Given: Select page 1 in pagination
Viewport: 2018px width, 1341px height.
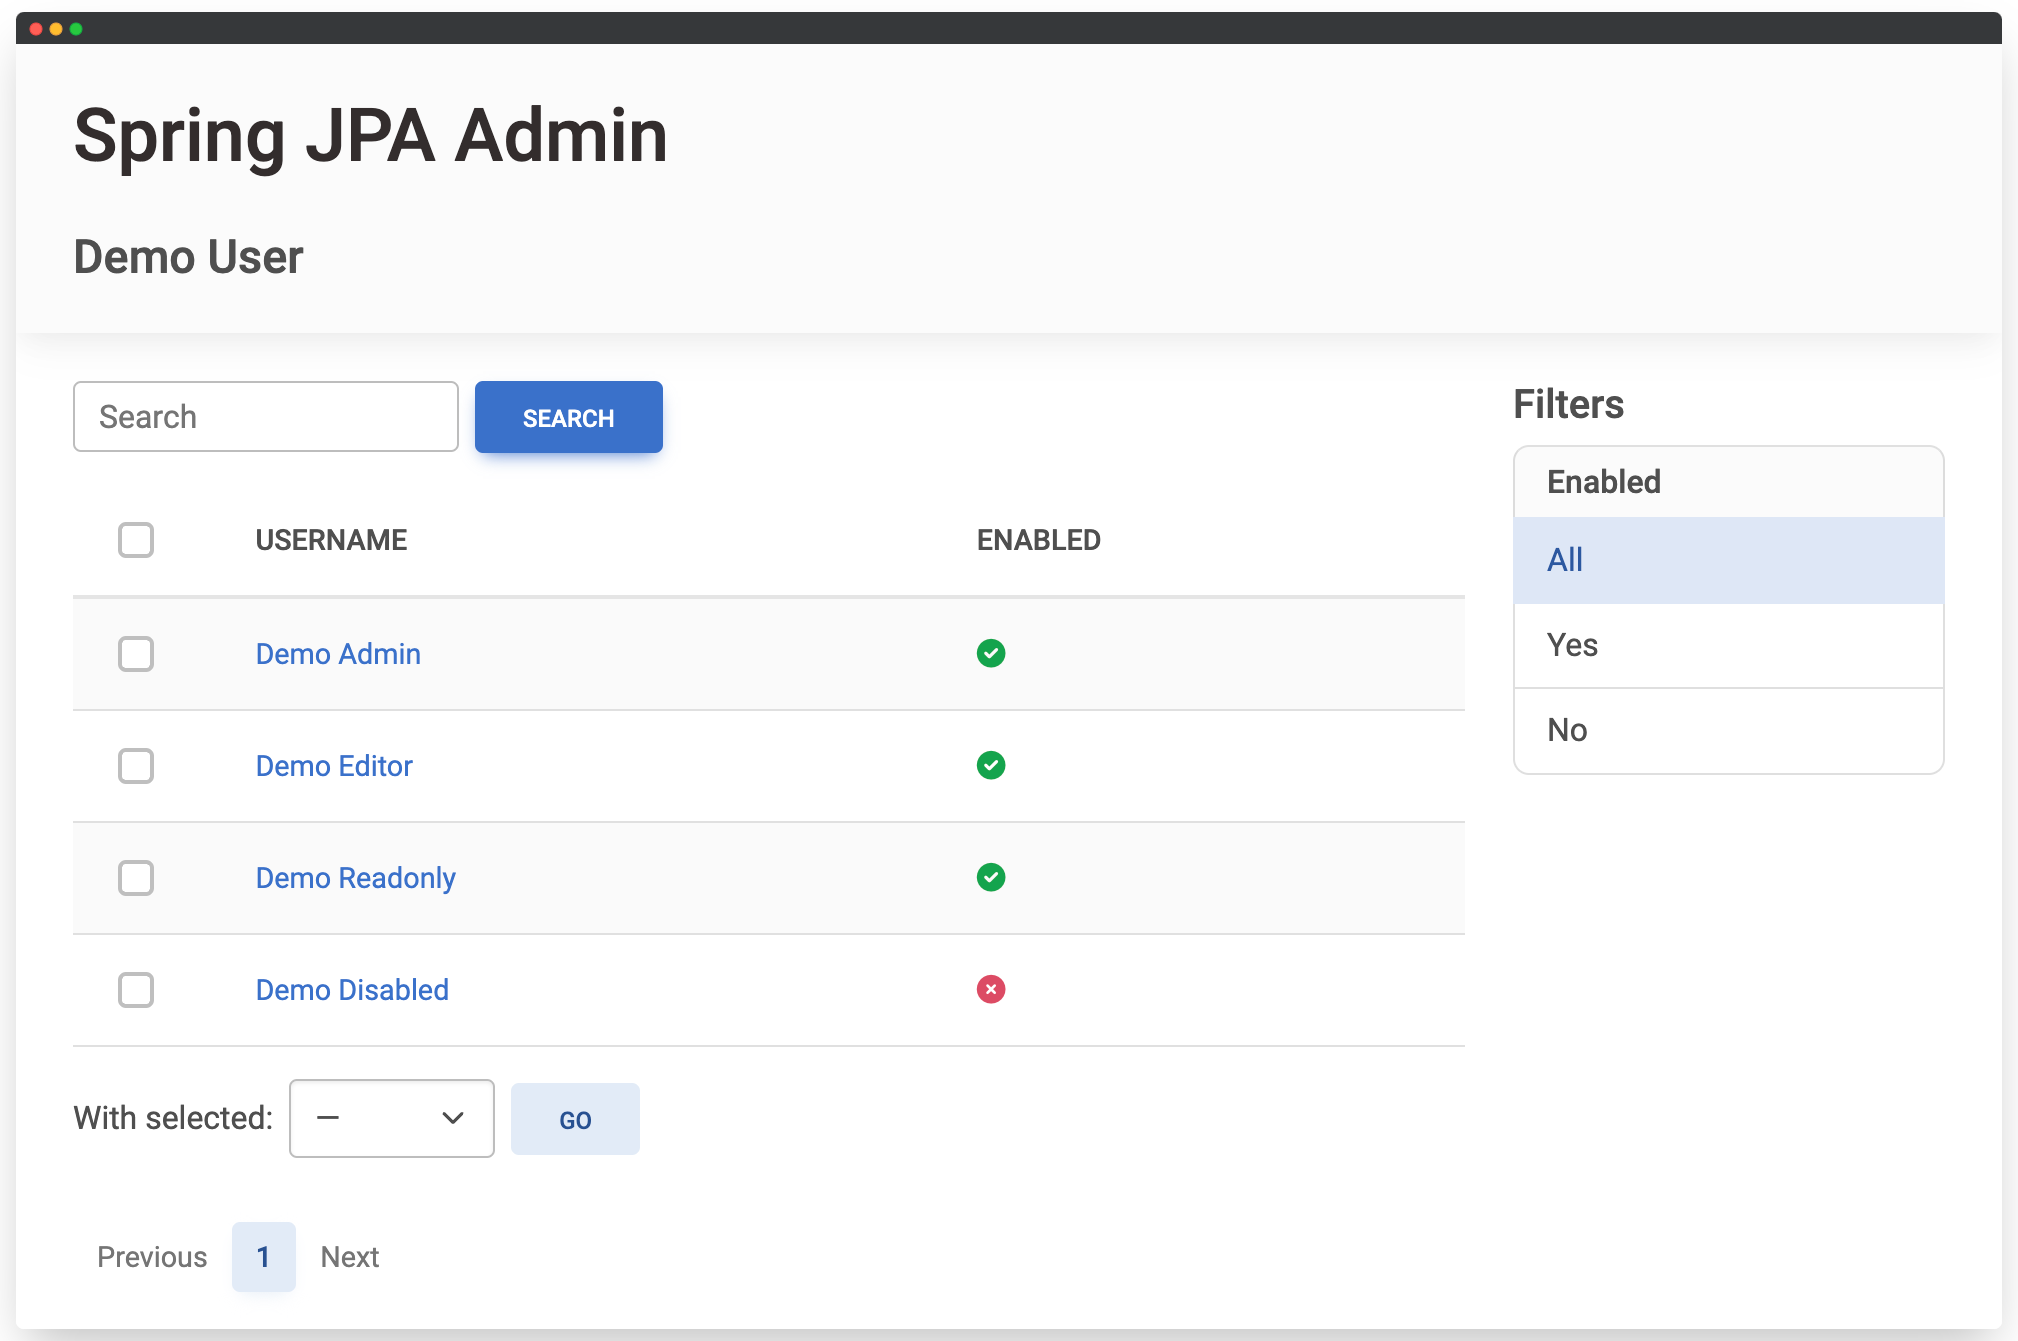Looking at the screenshot, I should point(264,1257).
